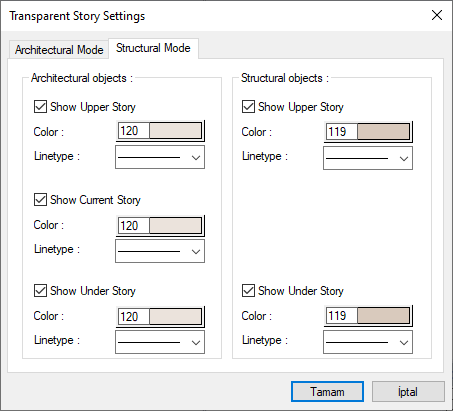Open Linetype dropdown for architectural current story
Screen dimensions: 453x411
(x=160, y=251)
